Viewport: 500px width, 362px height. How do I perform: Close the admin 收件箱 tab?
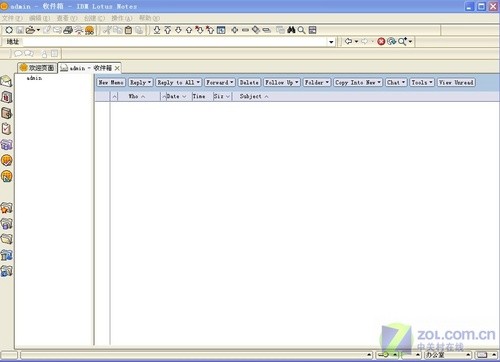(x=117, y=68)
